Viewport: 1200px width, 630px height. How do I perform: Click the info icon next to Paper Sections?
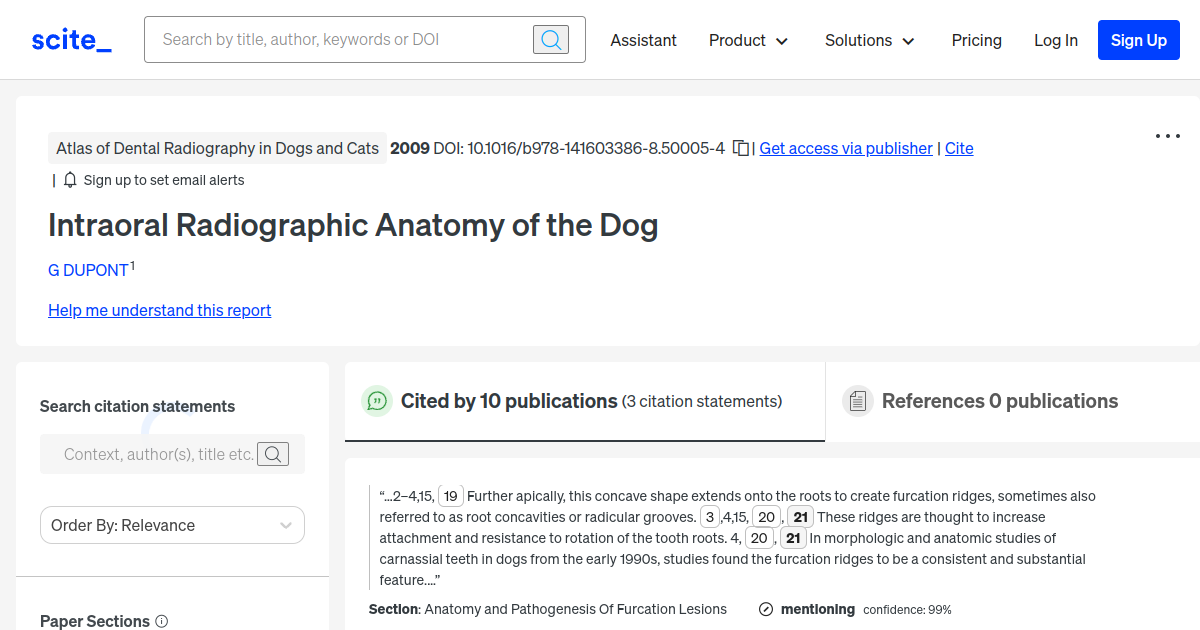pyautogui.click(x=163, y=621)
